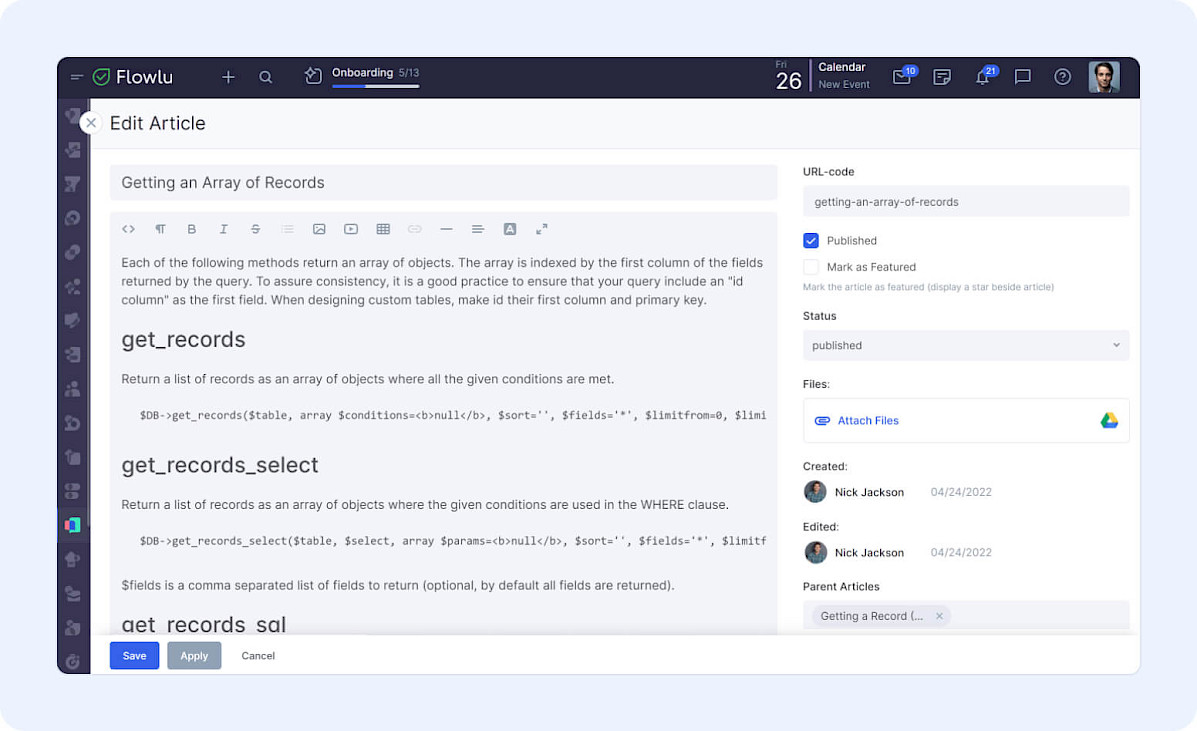Open notifications showing 21 alerts
Screen dimensions: 1197x731
click(983, 76)
